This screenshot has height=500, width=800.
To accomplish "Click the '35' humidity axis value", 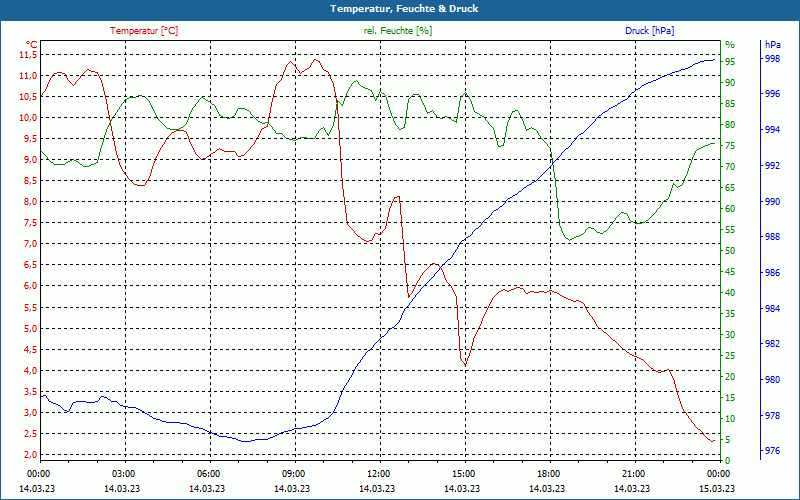I will [x=730, y=314].
